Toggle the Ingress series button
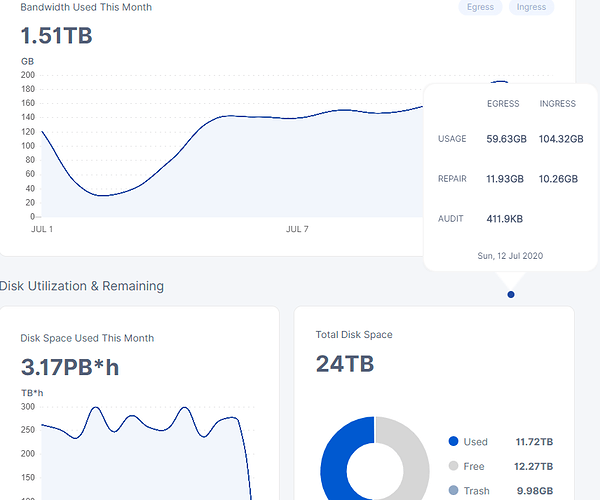This screenshot has width=600, height=500. coord(531,7)
